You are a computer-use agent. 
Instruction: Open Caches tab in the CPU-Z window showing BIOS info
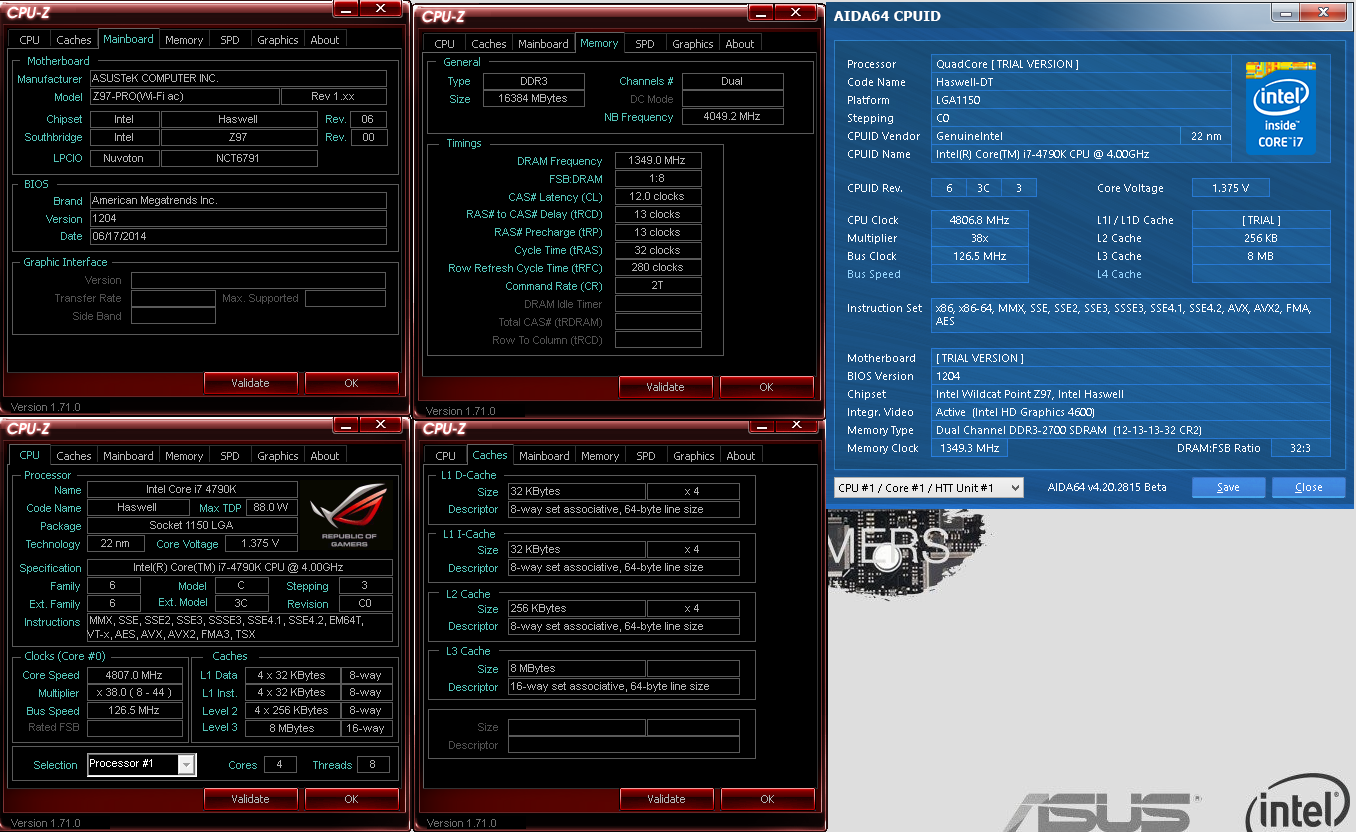(x=74, y=40)
